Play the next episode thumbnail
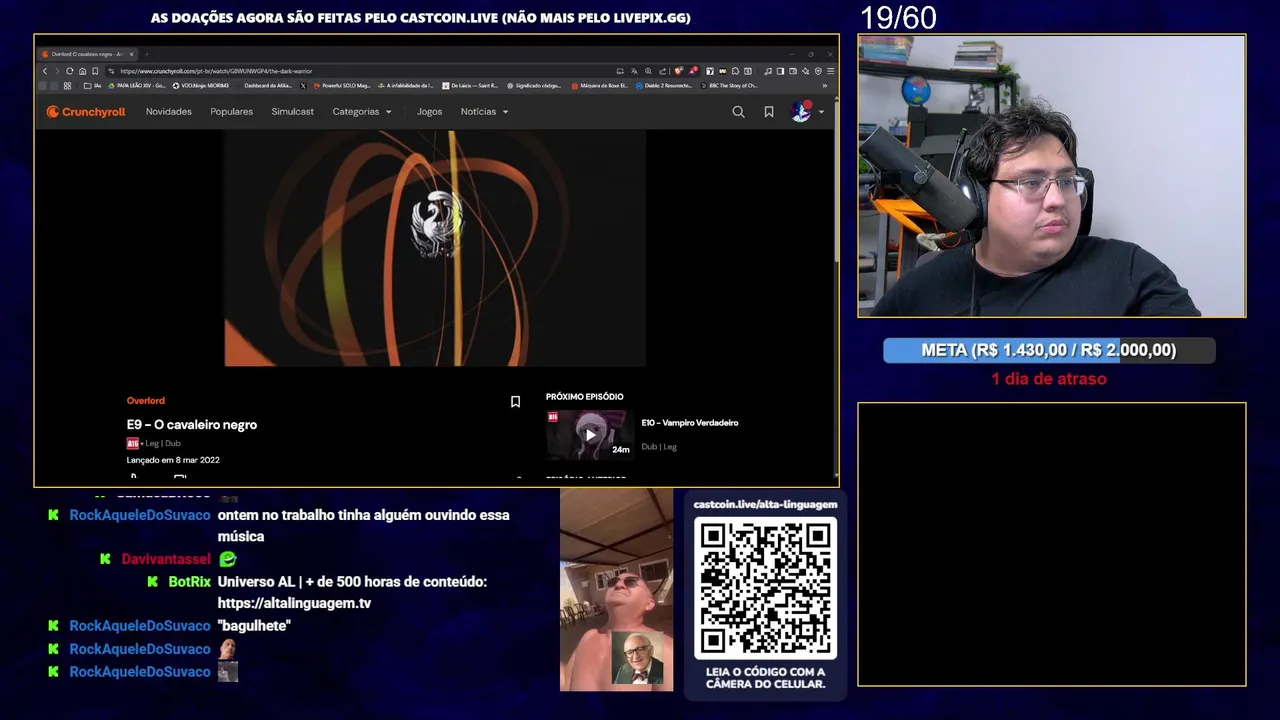The width and height of the screenshot is (1280, 720). (590, 435)
